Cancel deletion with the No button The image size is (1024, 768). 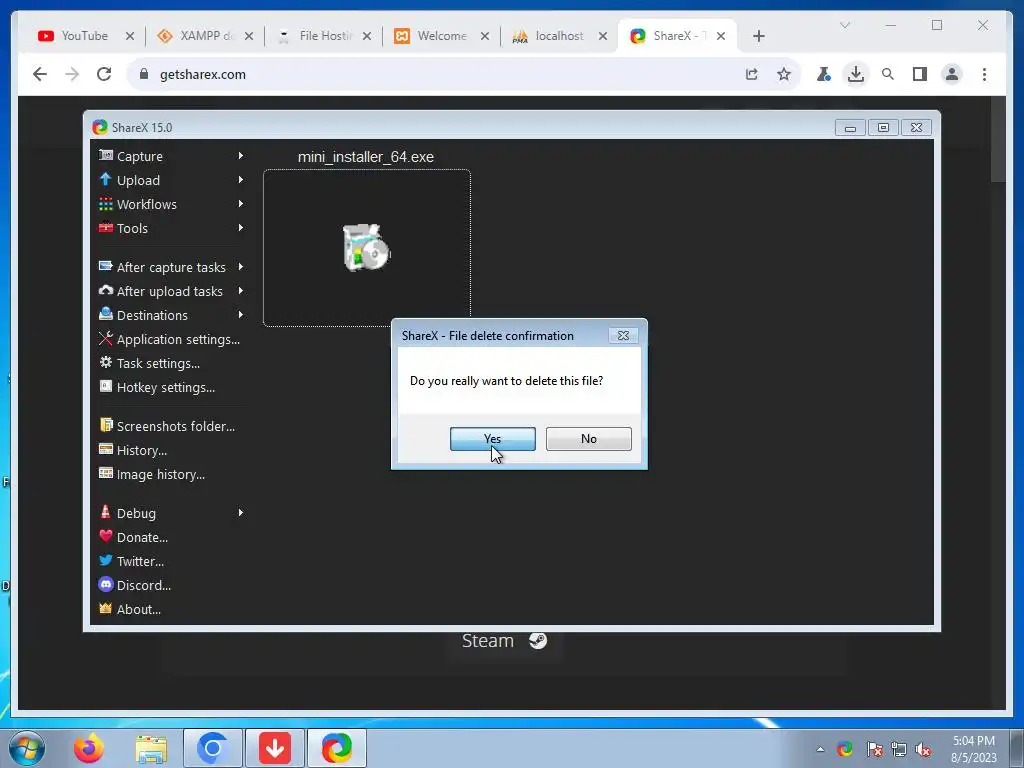click(588, 439)
